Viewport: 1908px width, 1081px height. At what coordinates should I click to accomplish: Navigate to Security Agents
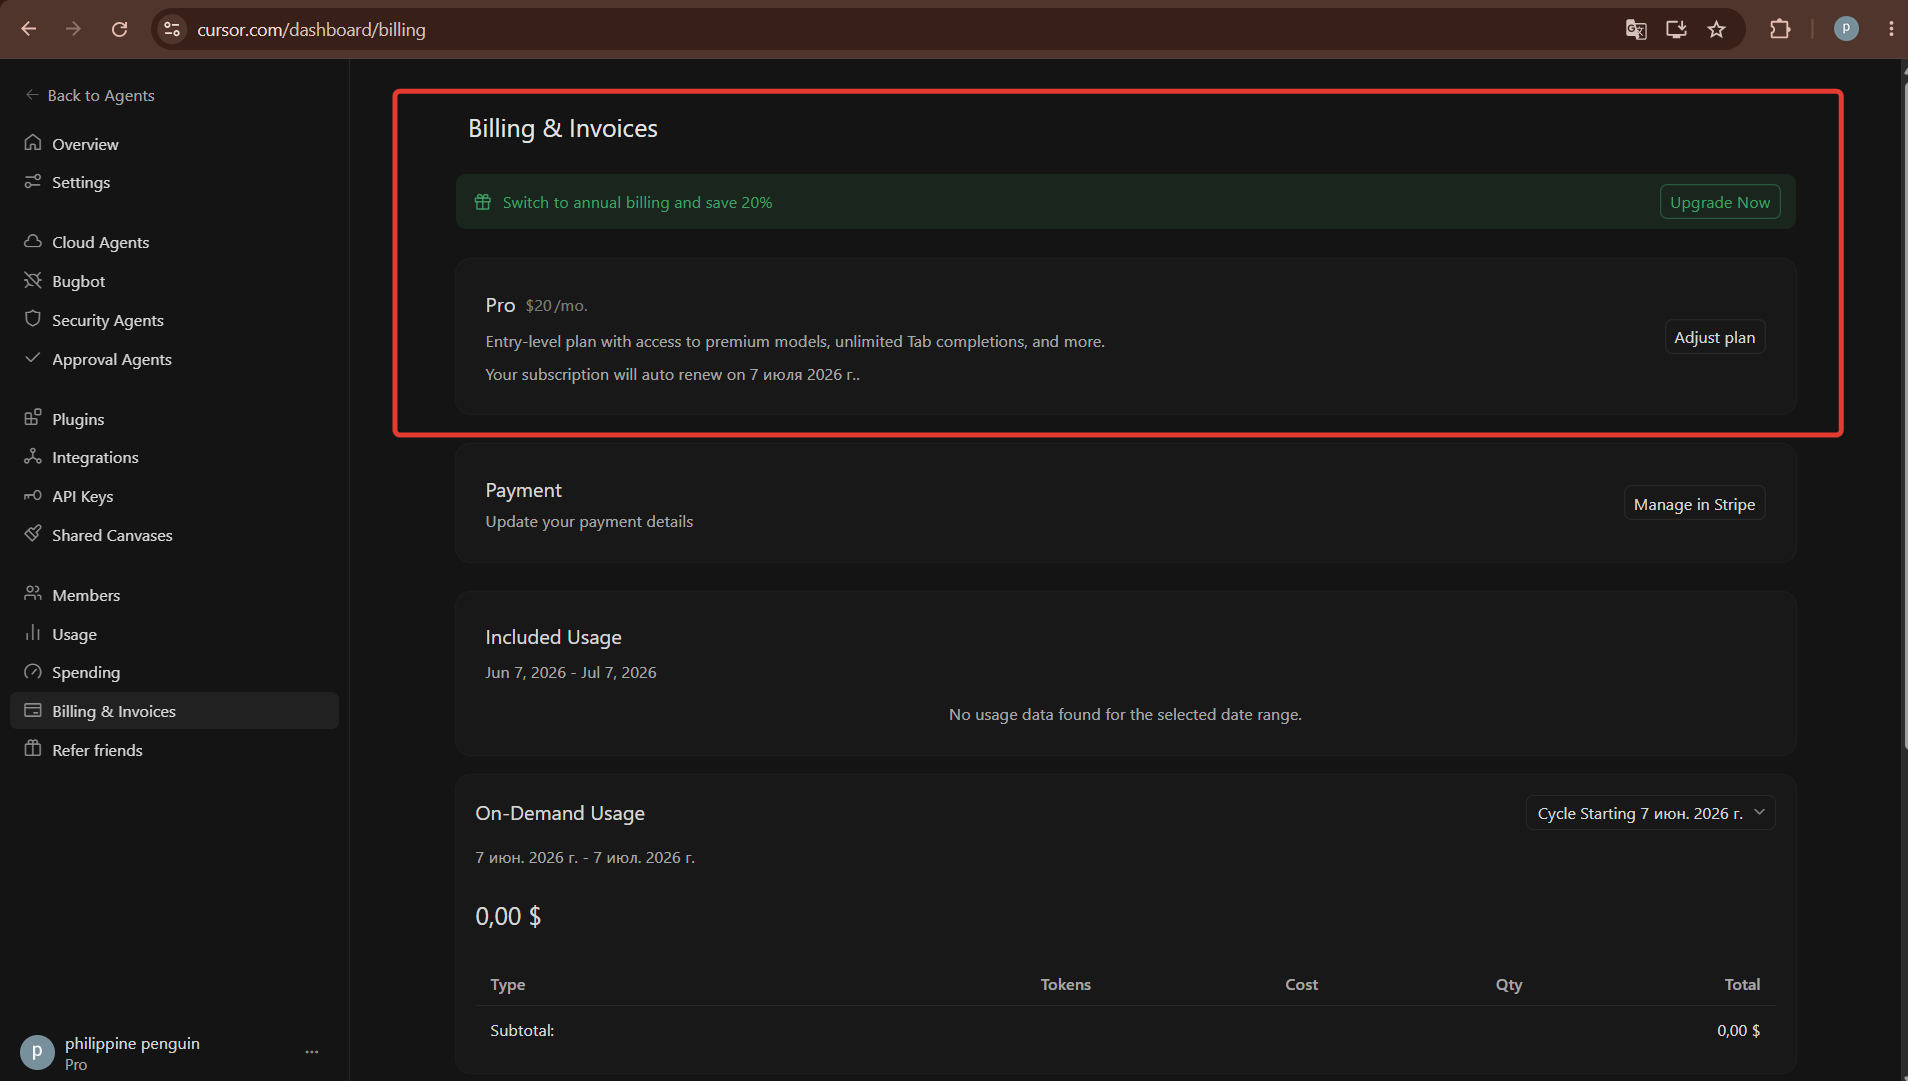(x=174, y=320)
